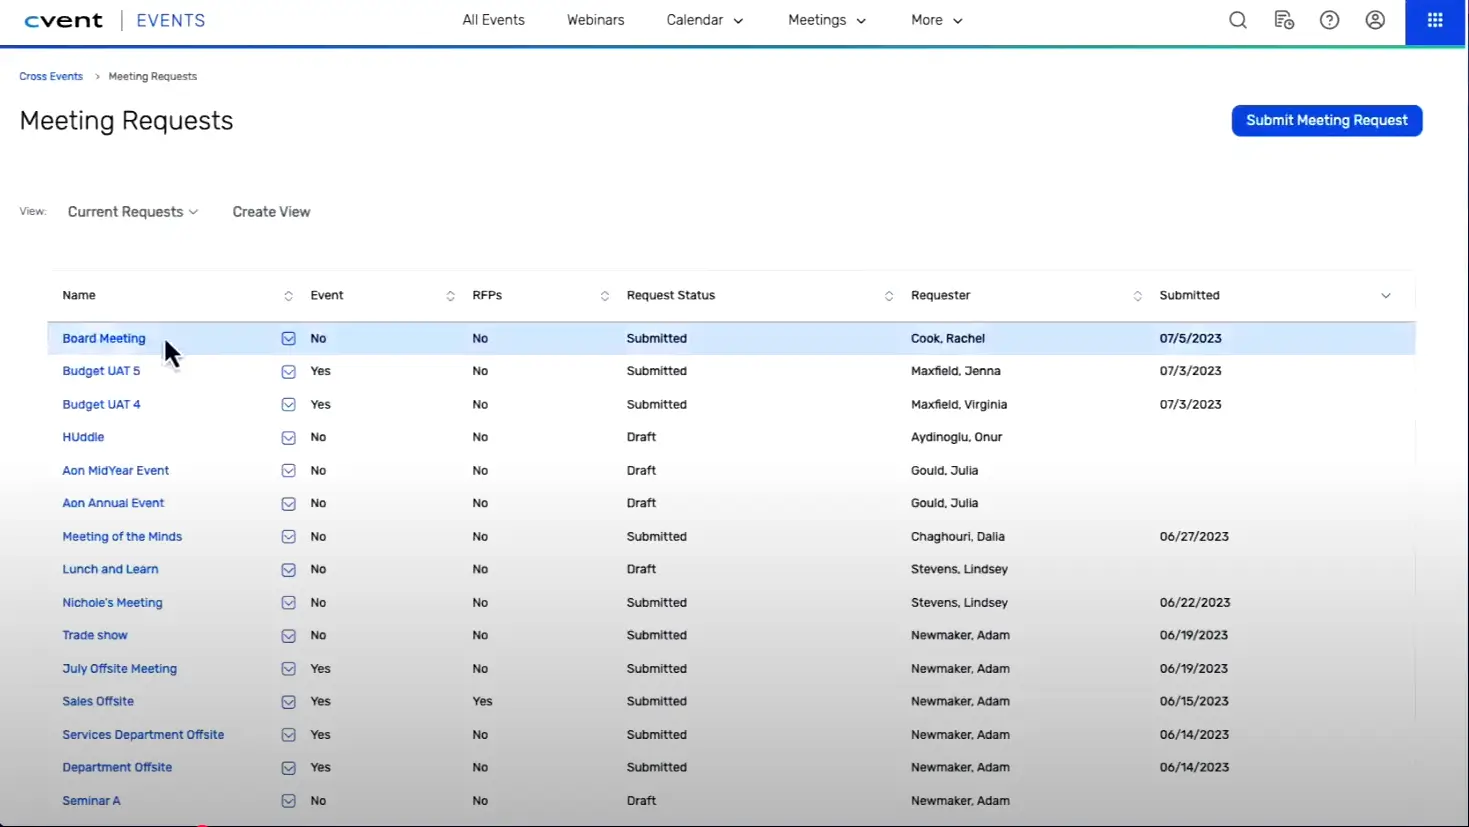The height and width of the screenshot is (827, 1469).
Task: Click the action icon for Department Offsite
Action: point(288,768)
